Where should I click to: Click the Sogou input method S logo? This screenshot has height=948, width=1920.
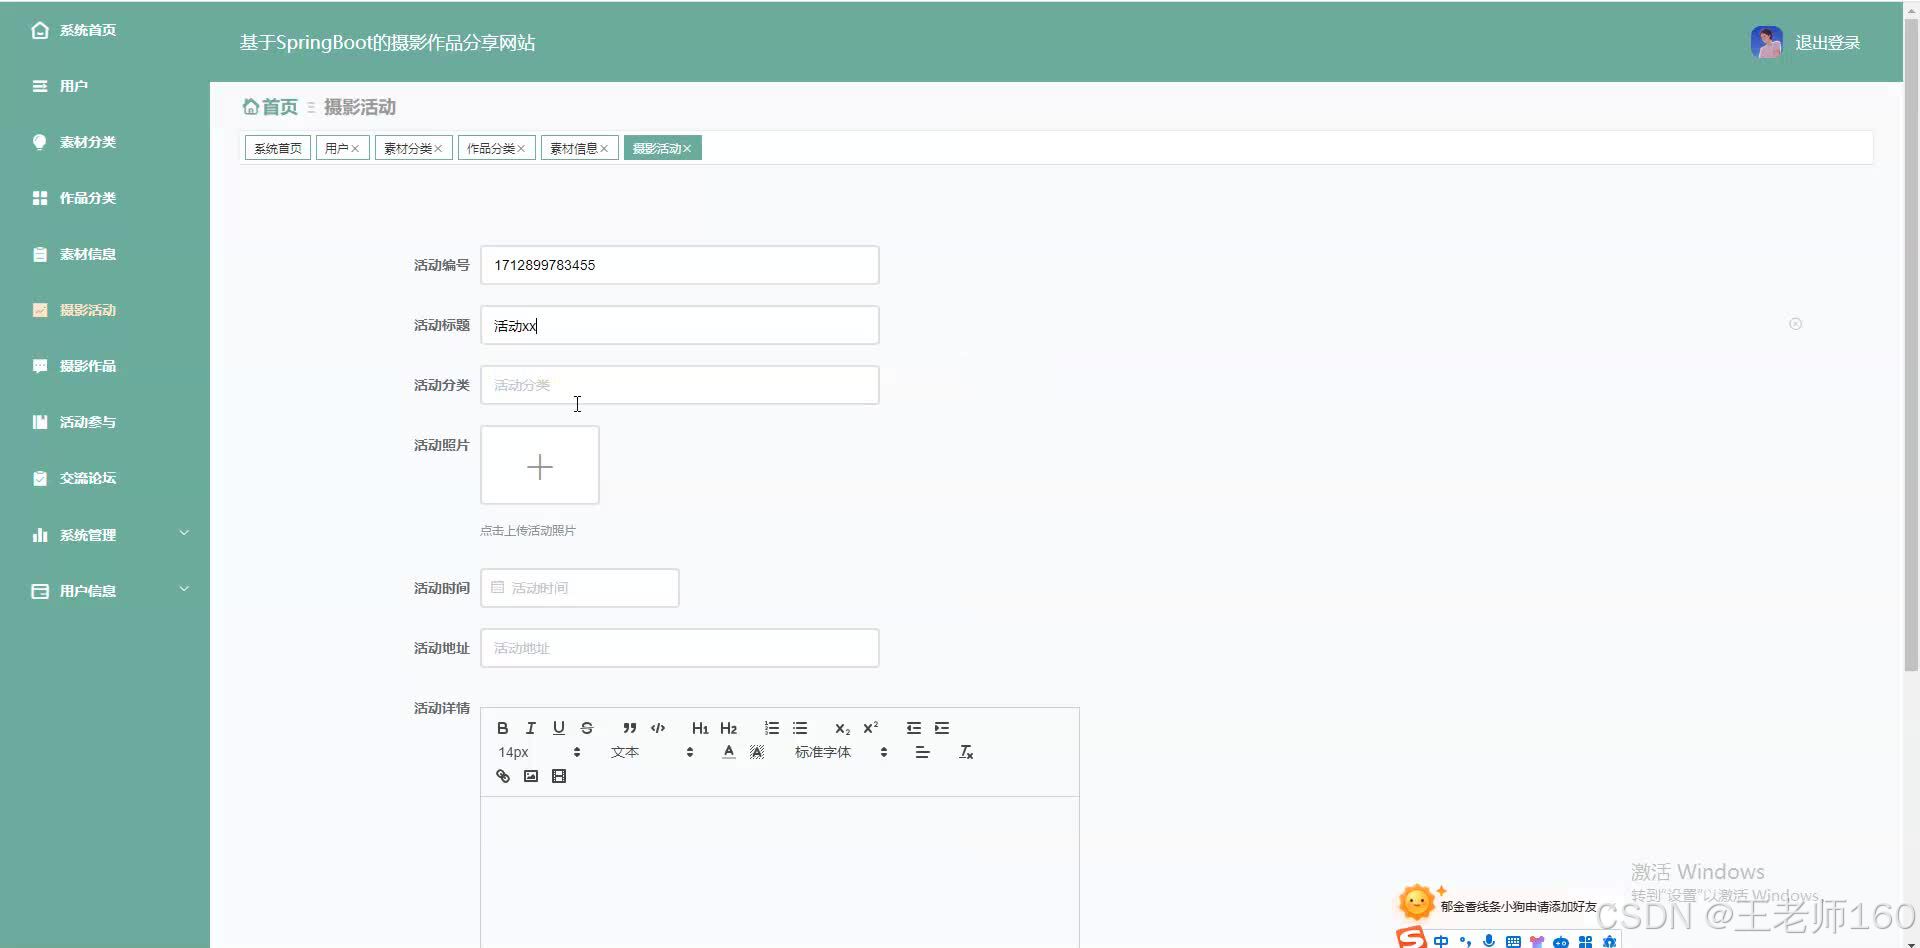pos(1411,938)
